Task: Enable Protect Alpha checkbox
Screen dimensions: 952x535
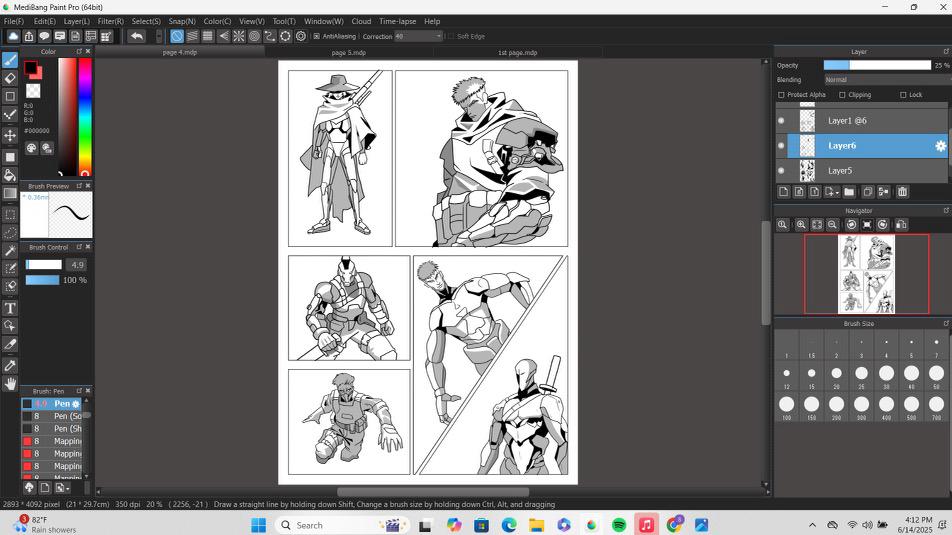Action: click(x=782, y=95)
